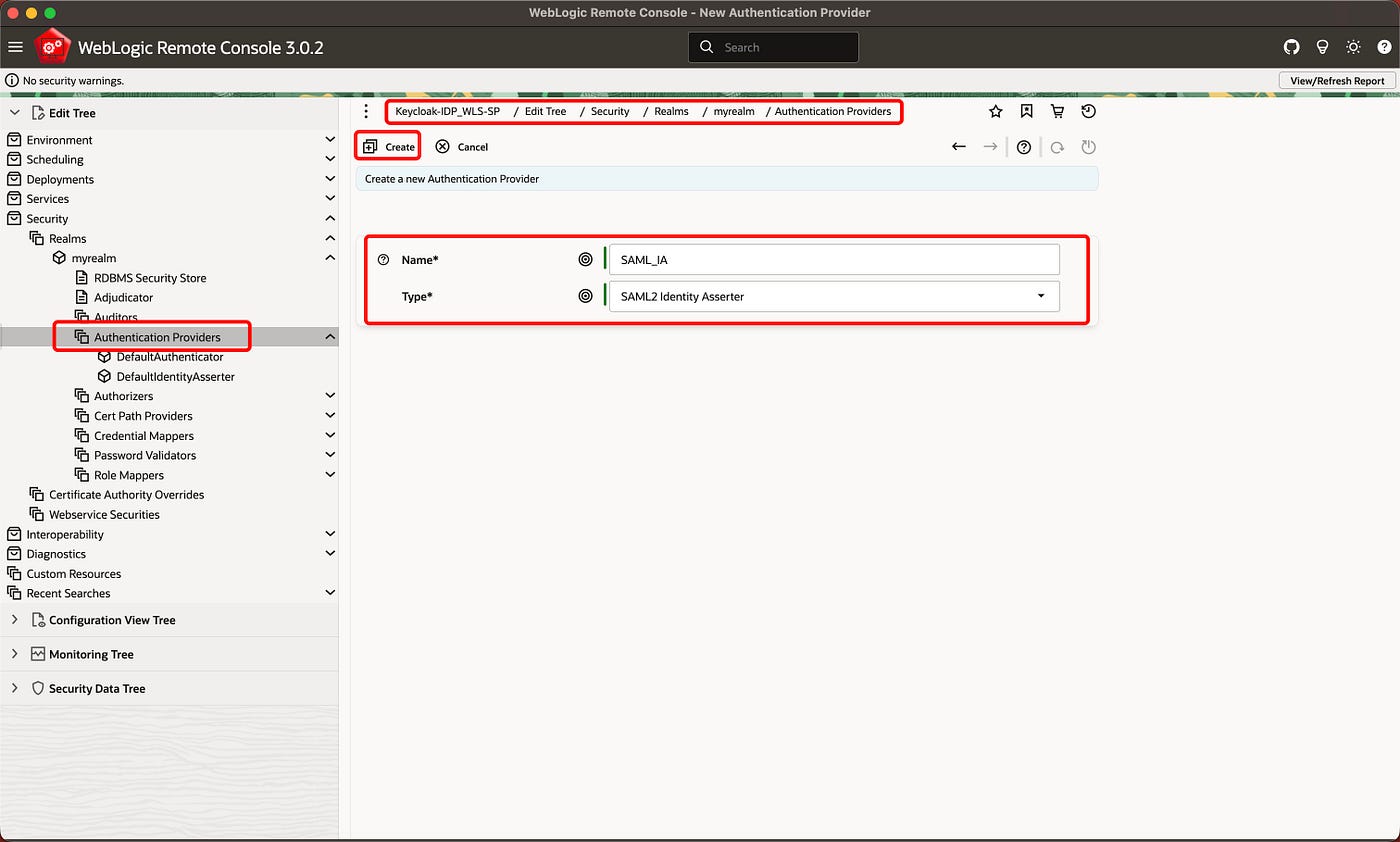Open the GitHub project link icon
The width and height of the screenshot is (1400, 842).
[1291, 47]
